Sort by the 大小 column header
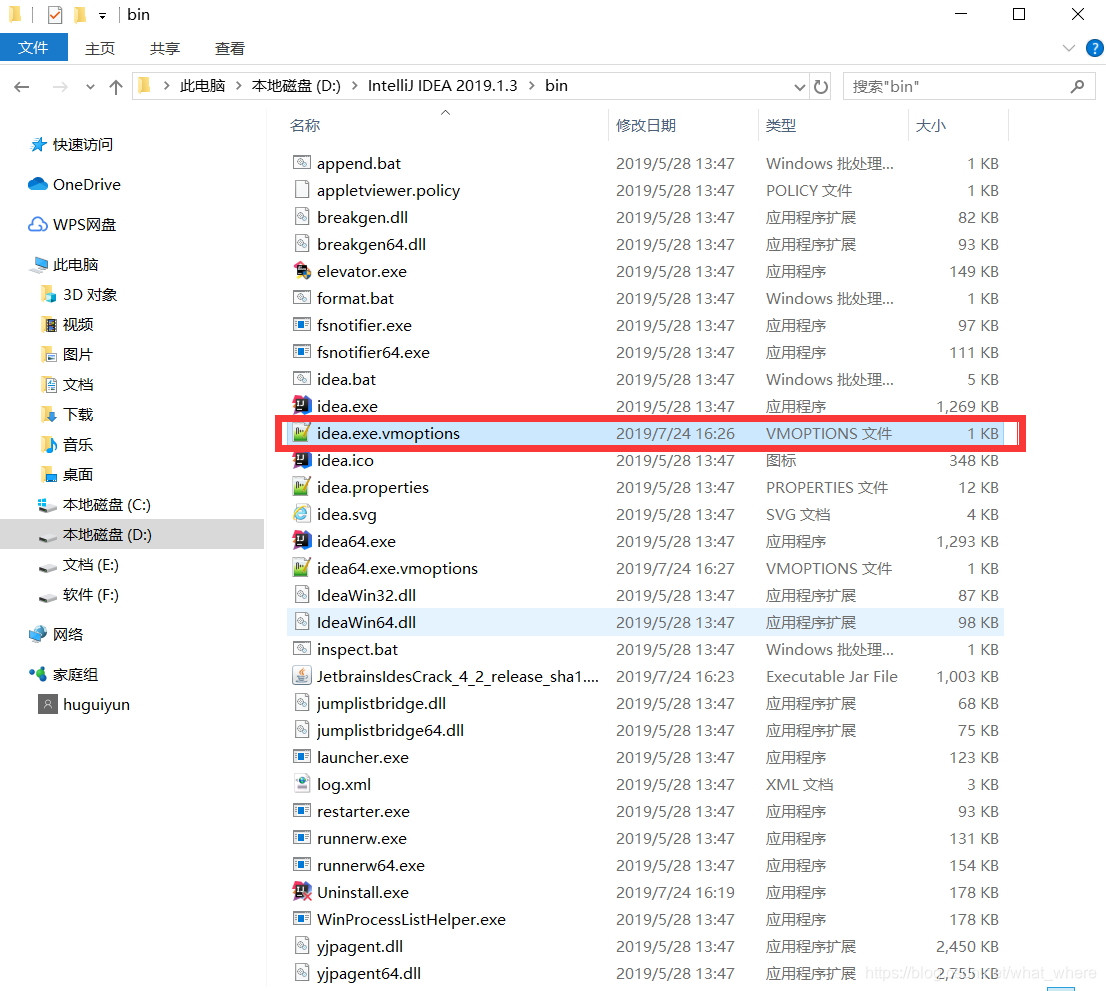1106x991 pixels. 930,126
